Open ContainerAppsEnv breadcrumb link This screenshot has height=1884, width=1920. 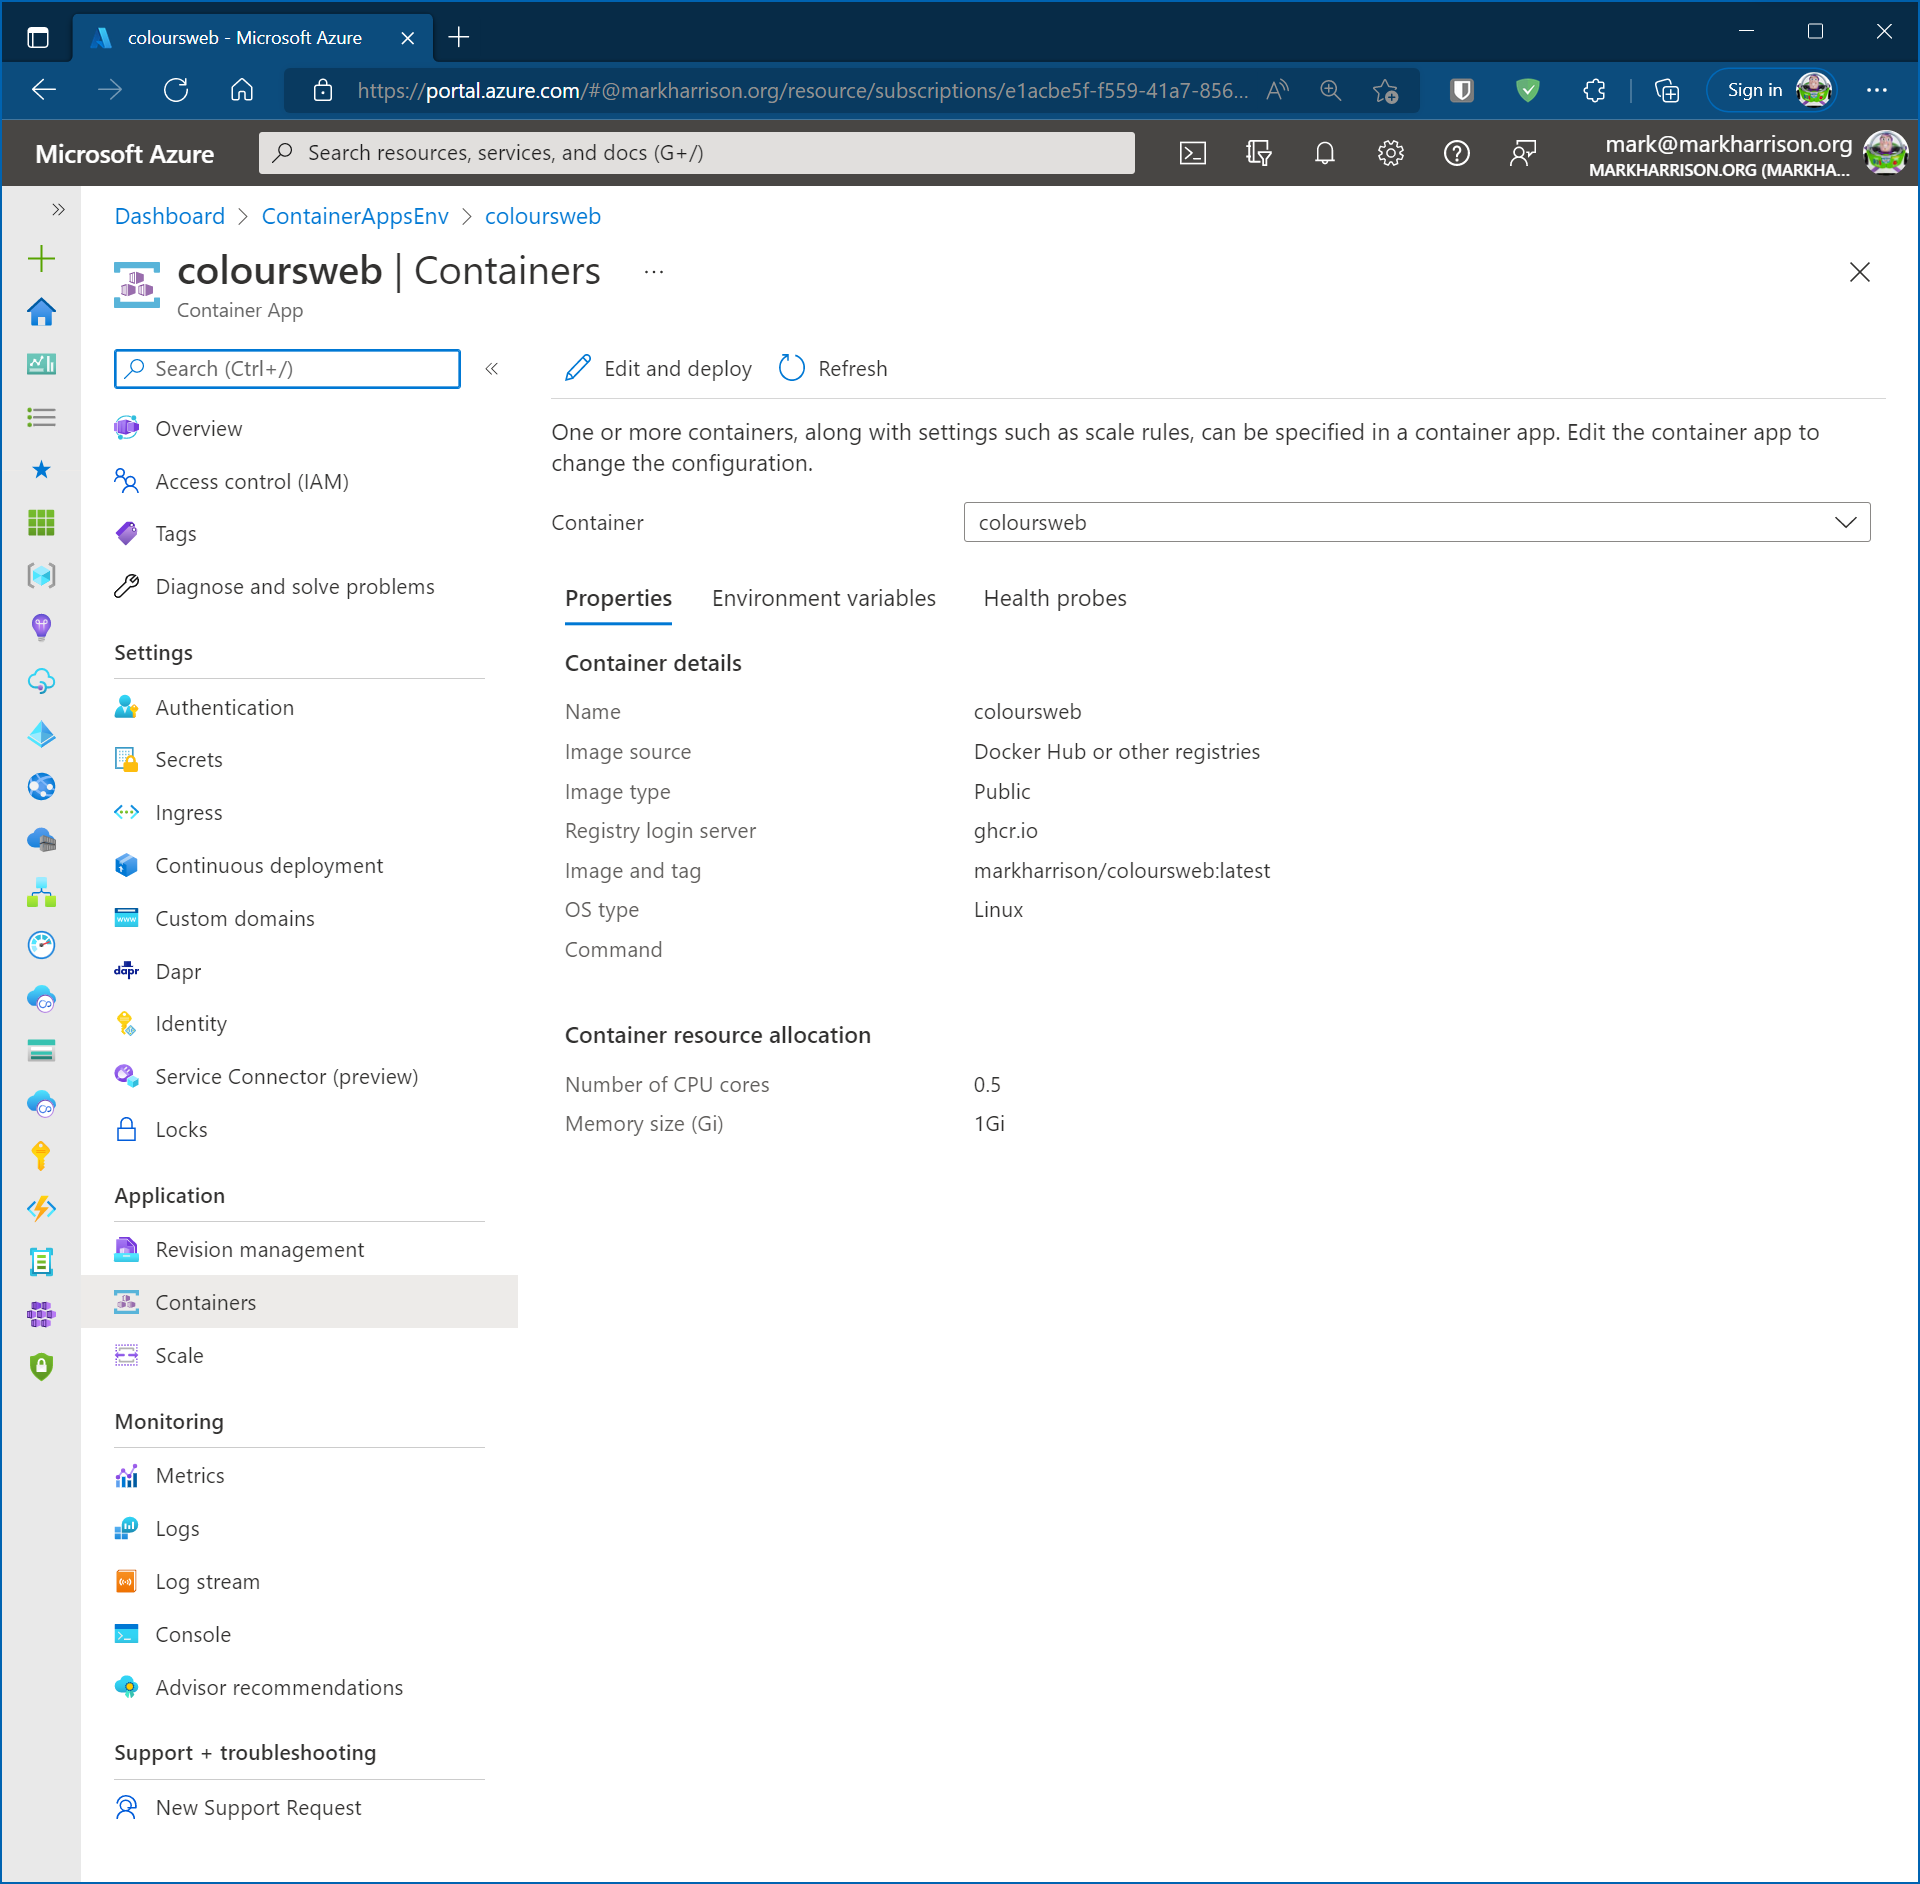354,216
